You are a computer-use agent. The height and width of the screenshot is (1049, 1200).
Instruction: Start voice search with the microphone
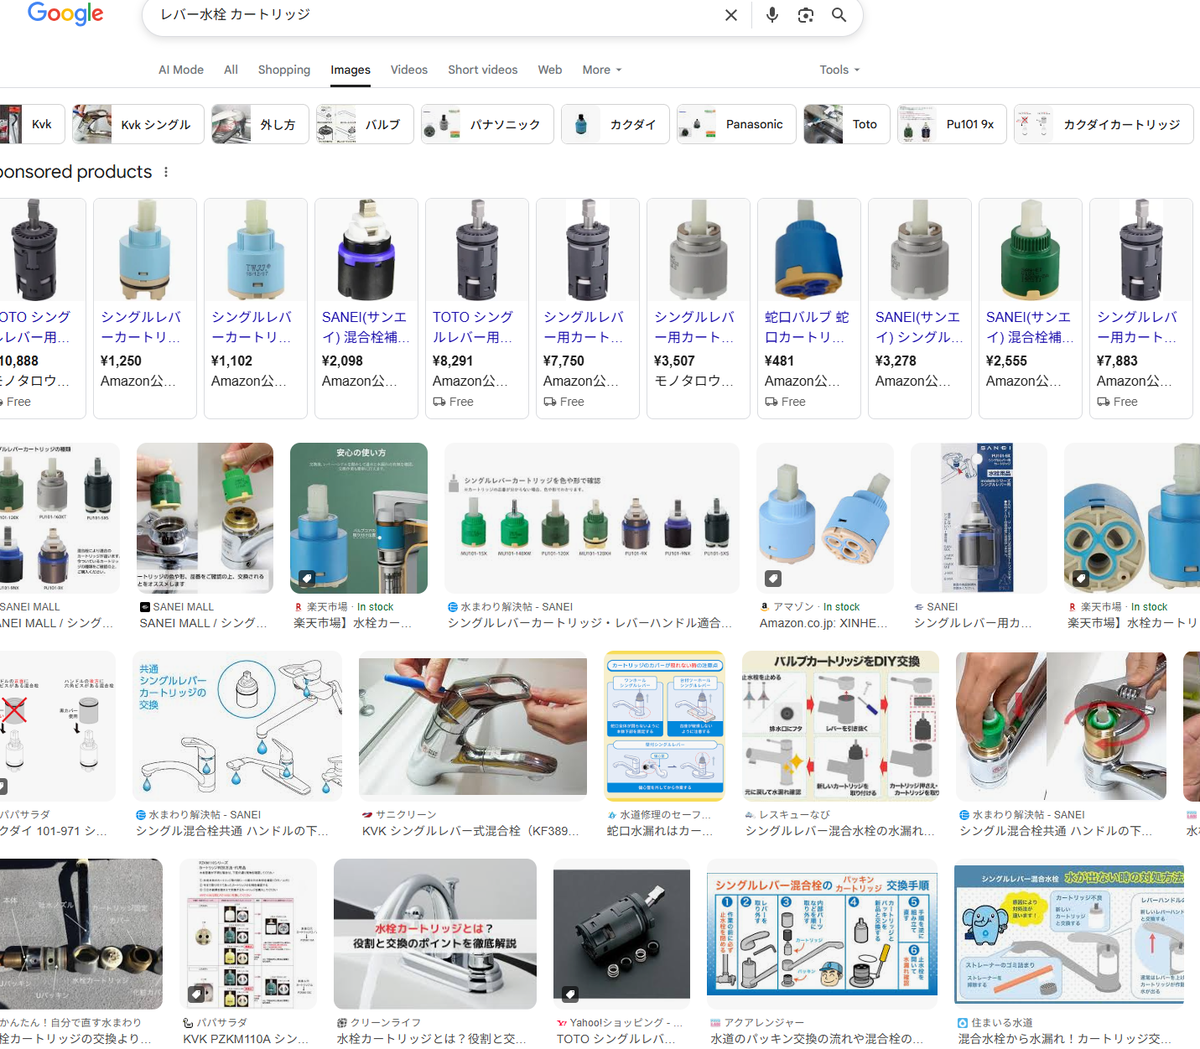tap(772, 15)
